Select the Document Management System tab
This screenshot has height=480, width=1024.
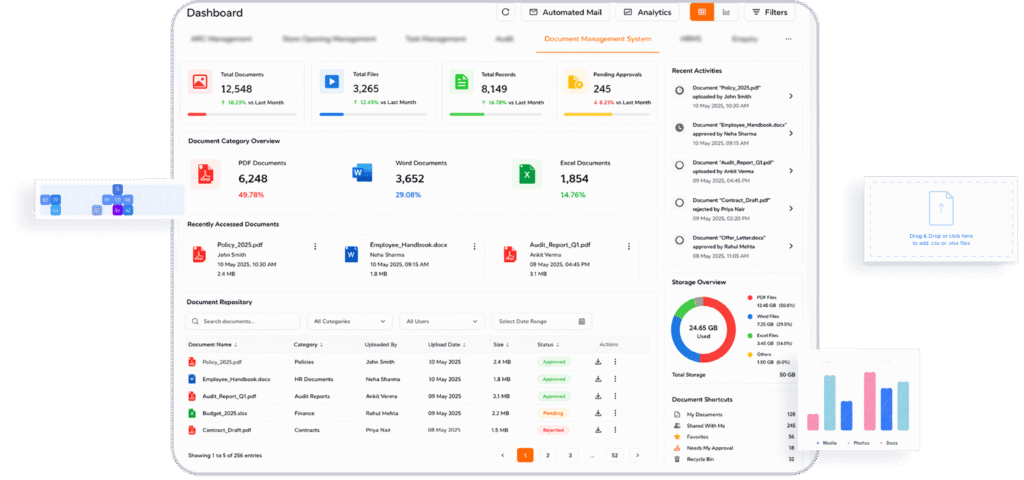(597, 39)
